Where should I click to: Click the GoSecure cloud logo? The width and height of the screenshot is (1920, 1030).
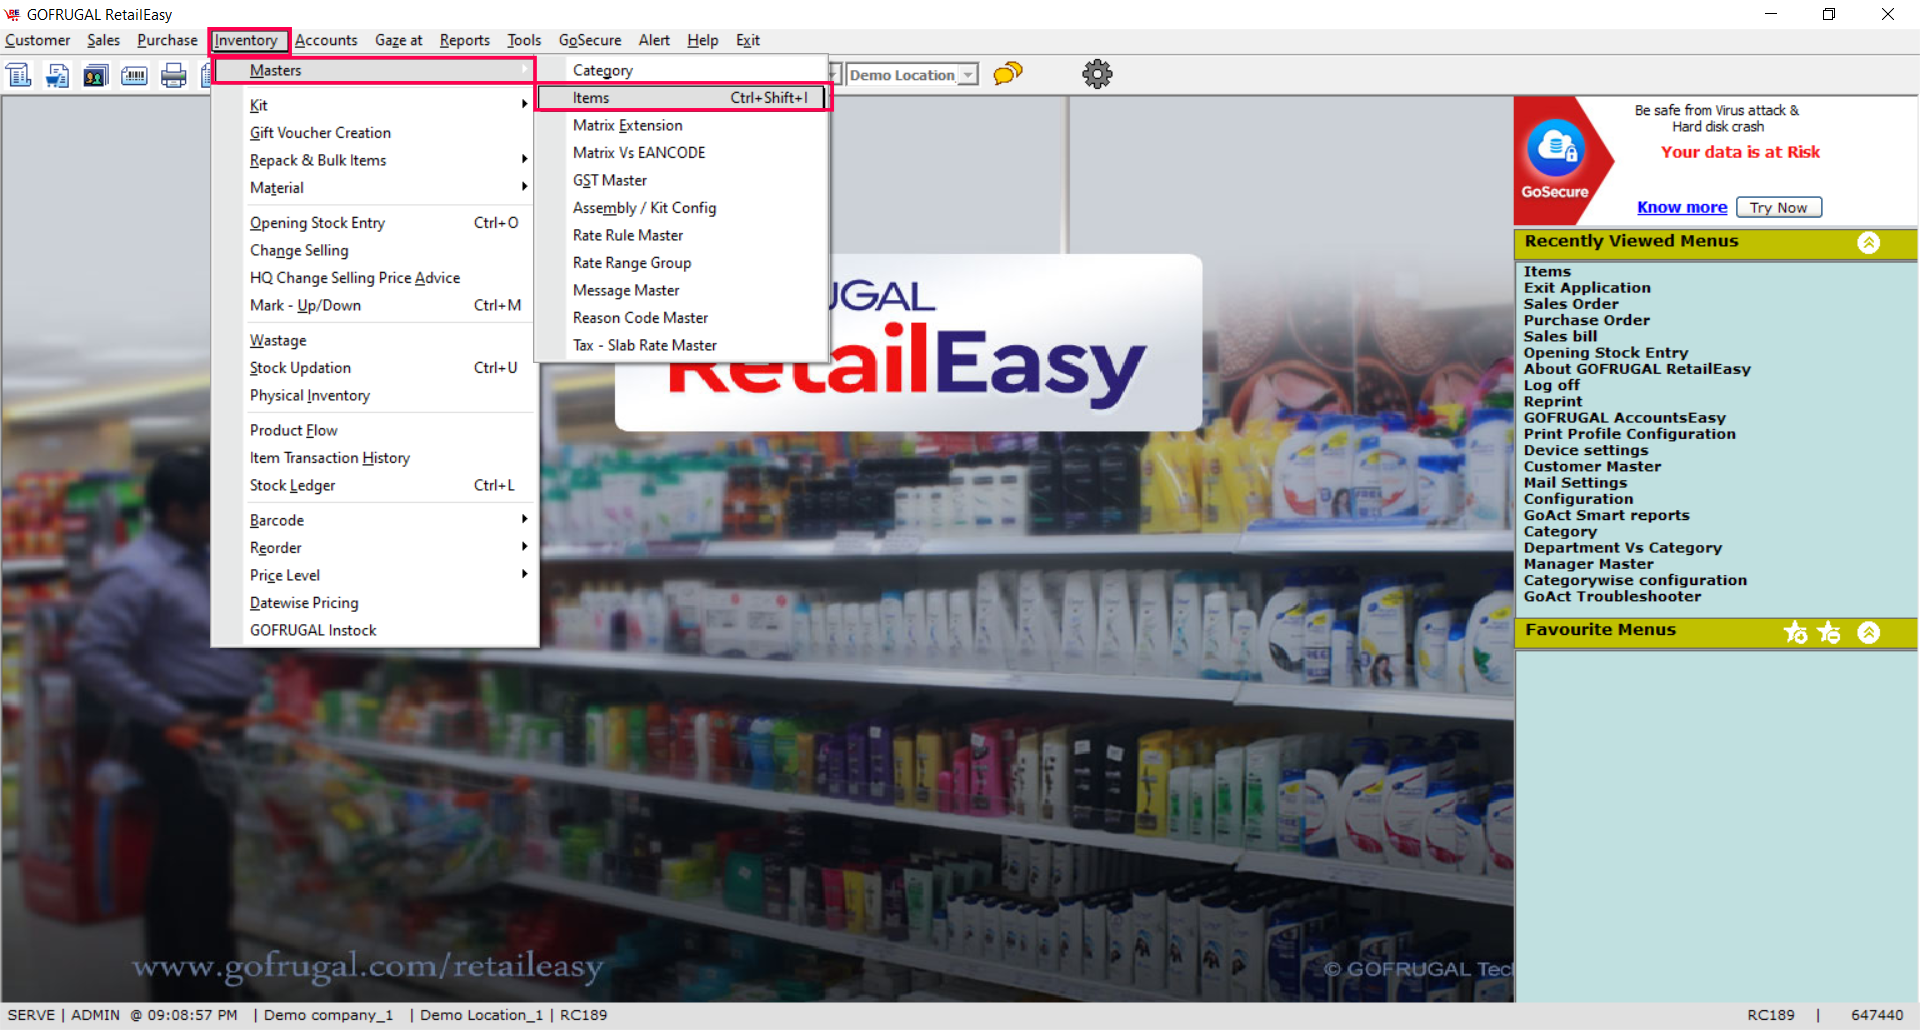(1555, 150)
